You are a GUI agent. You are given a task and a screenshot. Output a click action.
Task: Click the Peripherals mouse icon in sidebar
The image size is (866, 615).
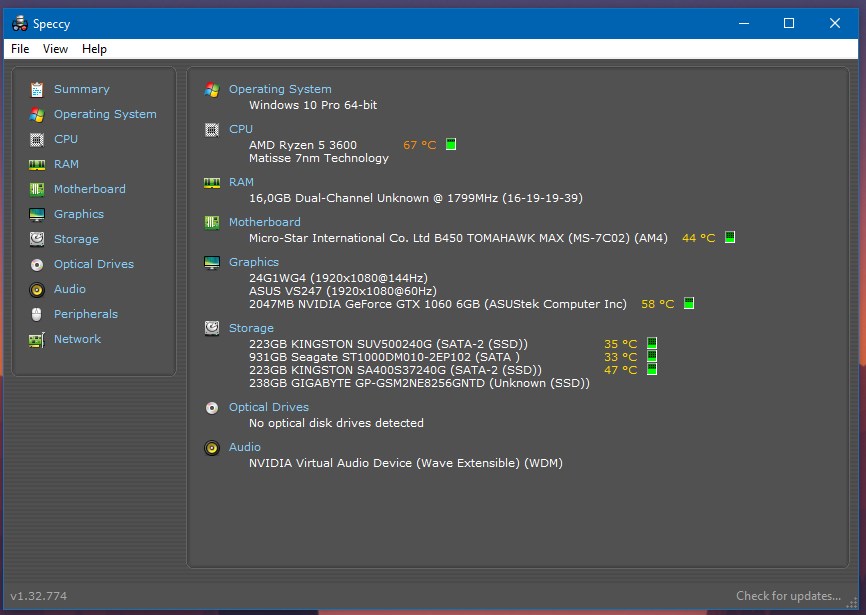coord(37,314)
